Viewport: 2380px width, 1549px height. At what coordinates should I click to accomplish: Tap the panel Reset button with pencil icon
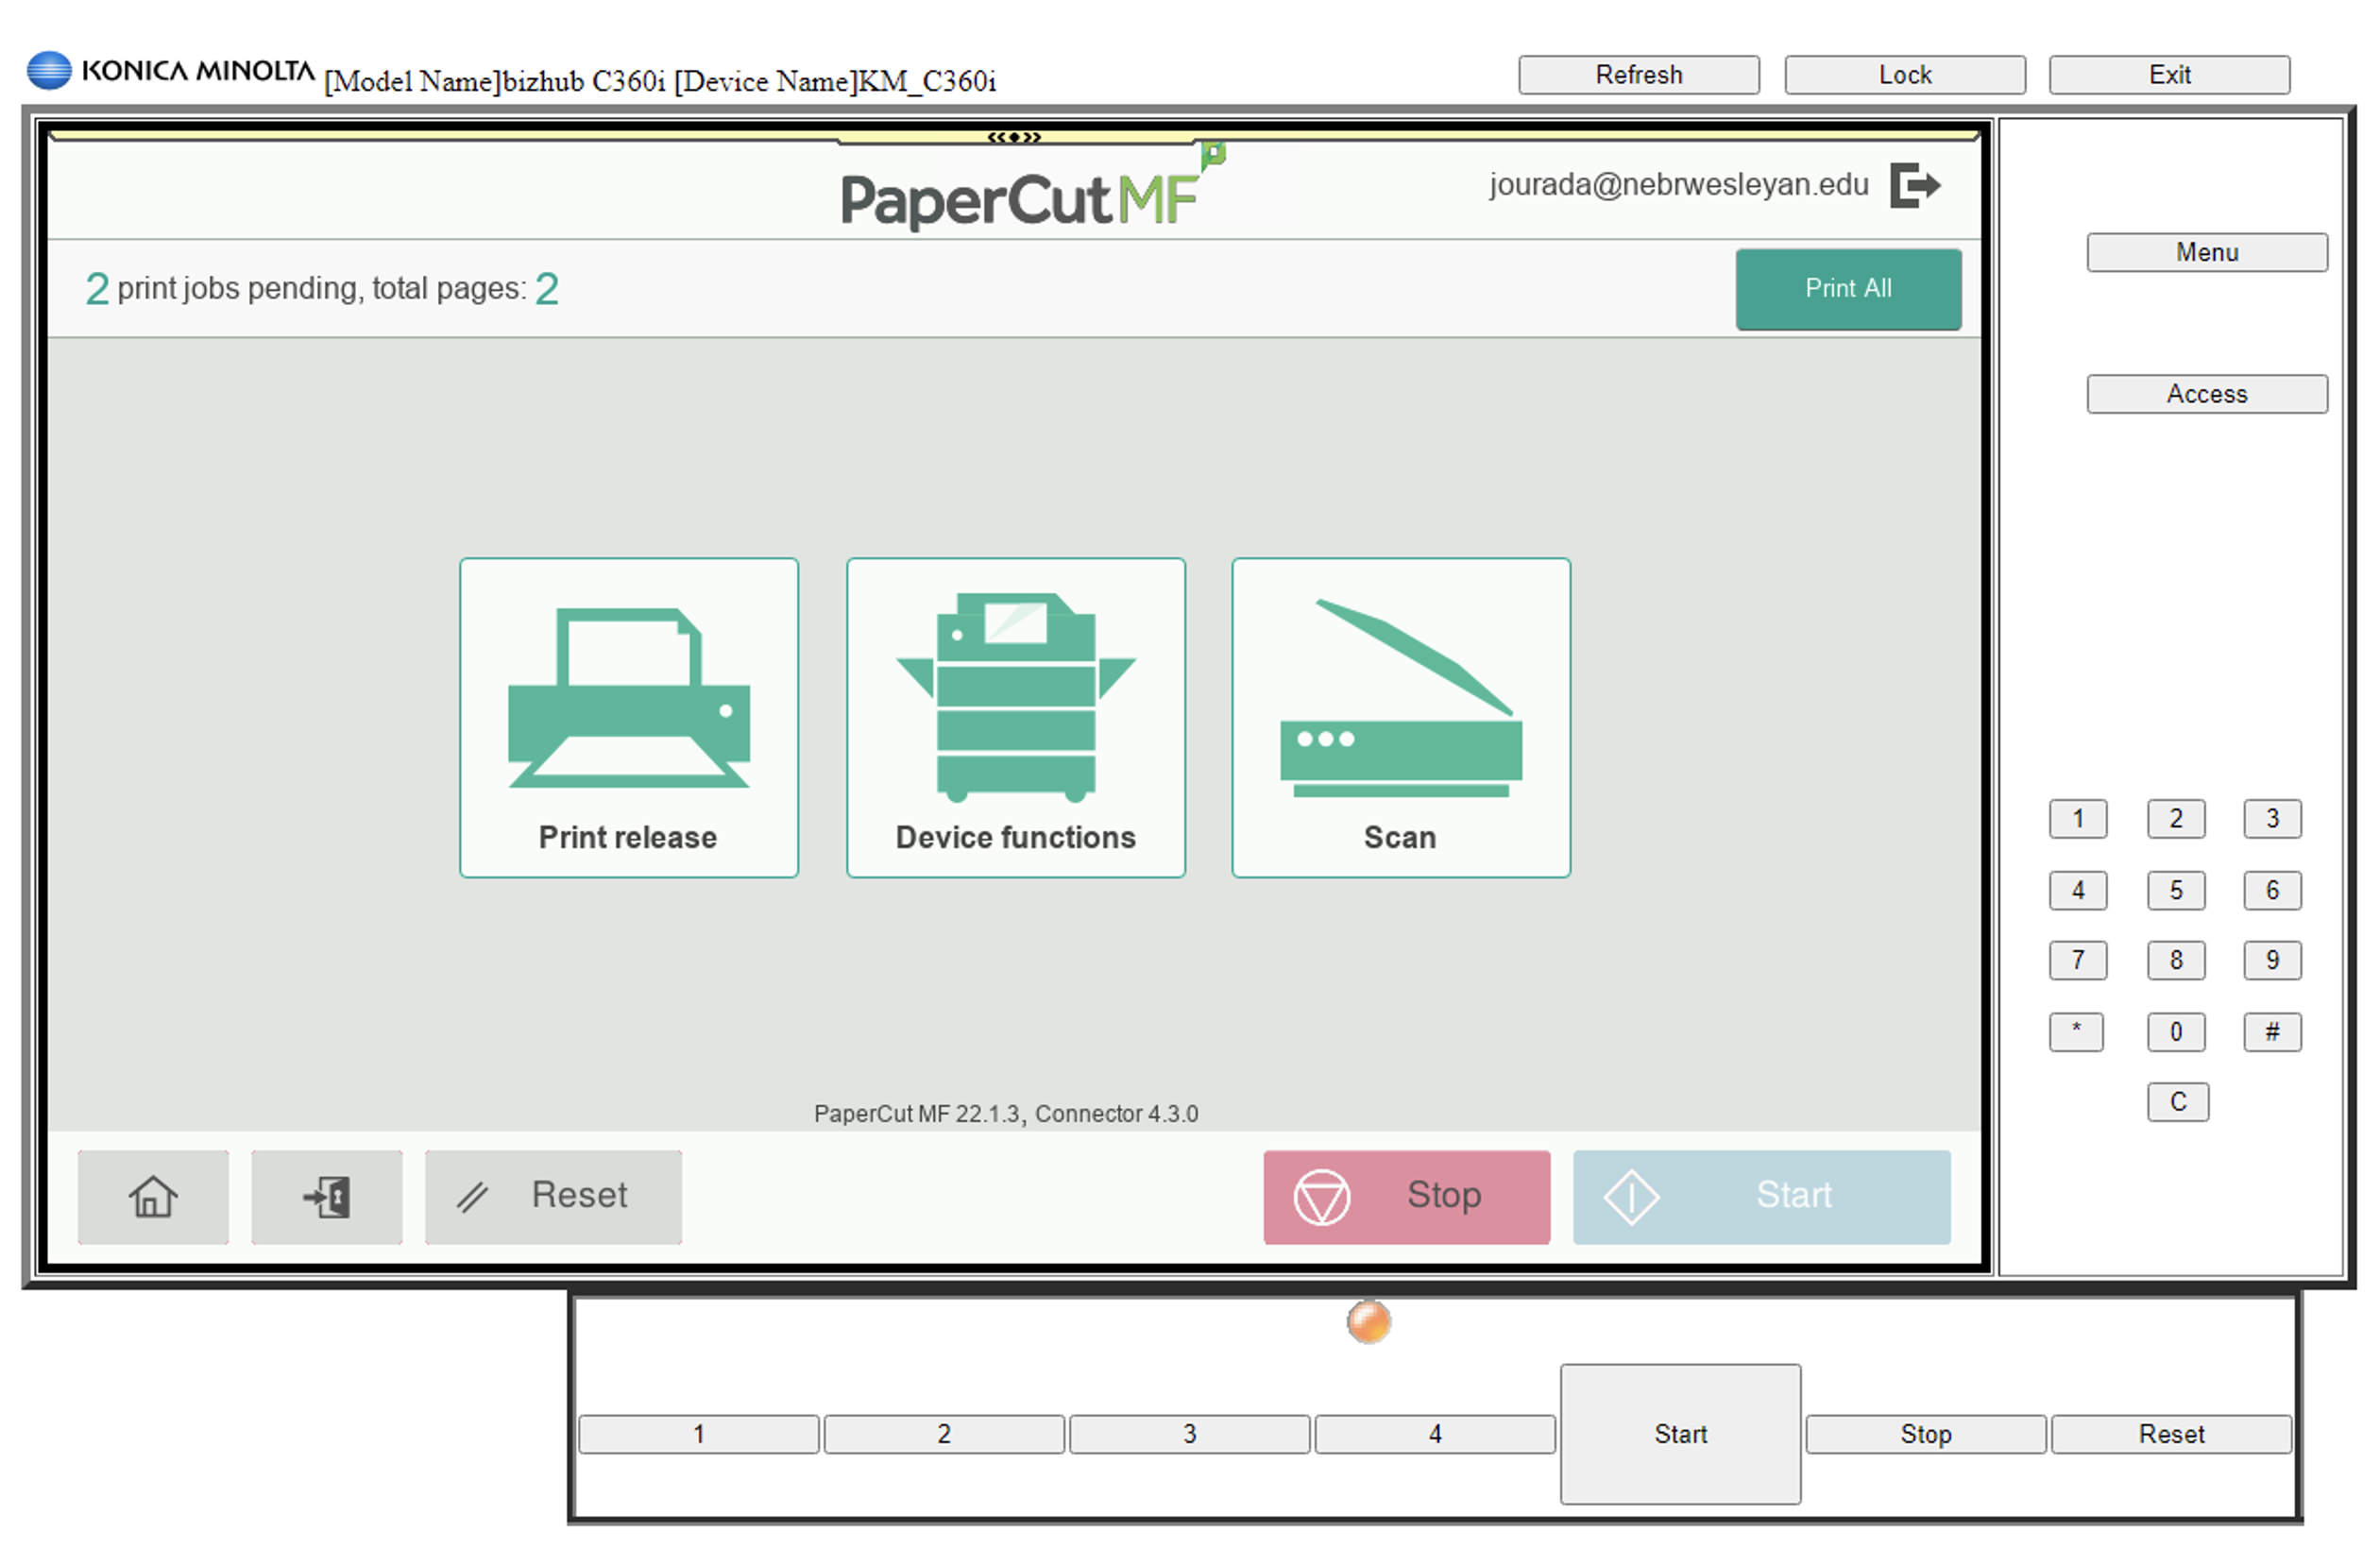(x=553, y=1196)
